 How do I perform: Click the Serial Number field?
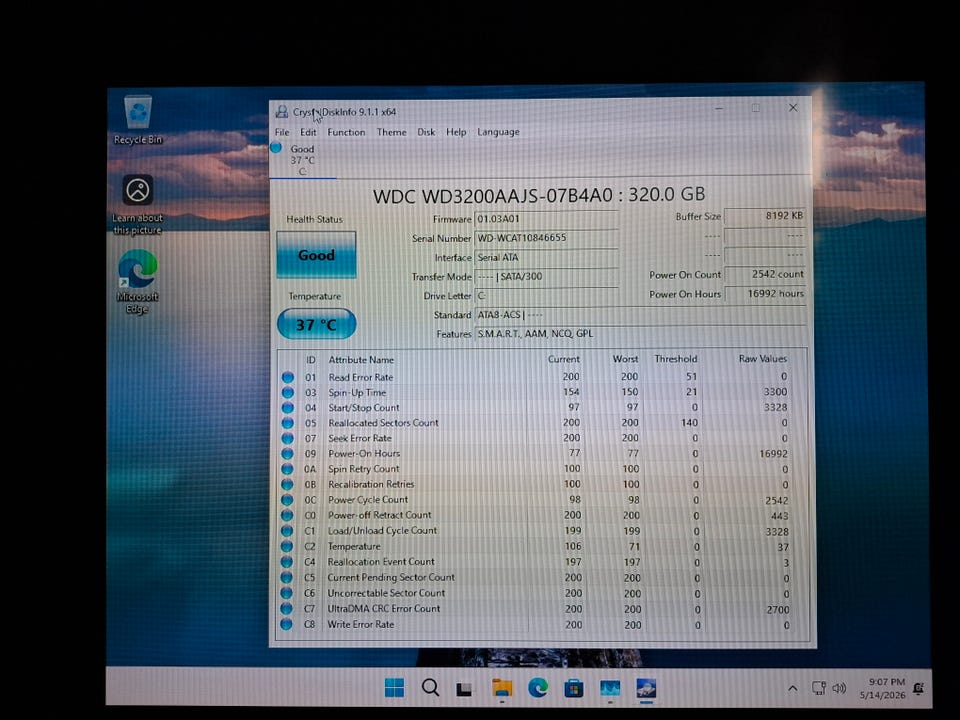tap(546, 238)
